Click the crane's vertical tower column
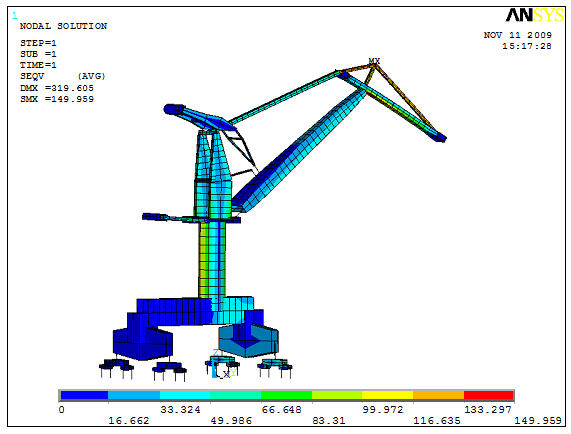This screenshot has width=571, height=434. pyautogui.click(x=212, y=259)
